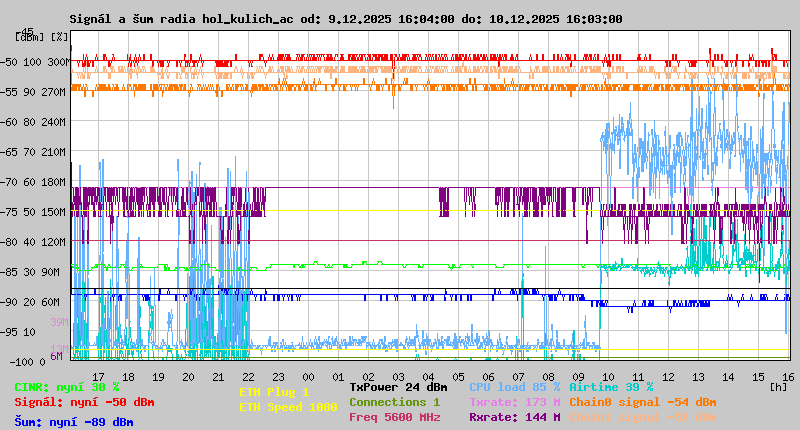Click the ETH Plug legend label
Image resolution: width=800 pixels, height=430 pixels.
(x=274, y=392)
